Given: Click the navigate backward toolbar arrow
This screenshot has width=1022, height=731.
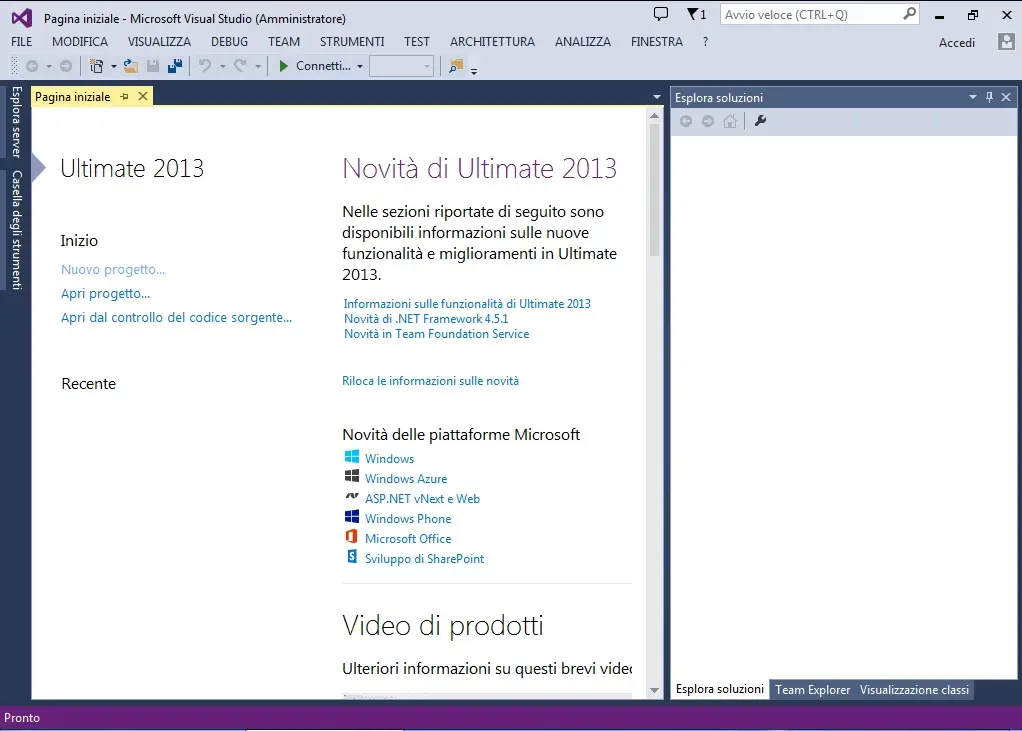Looking at the screenshot, I should click(31, 66).
